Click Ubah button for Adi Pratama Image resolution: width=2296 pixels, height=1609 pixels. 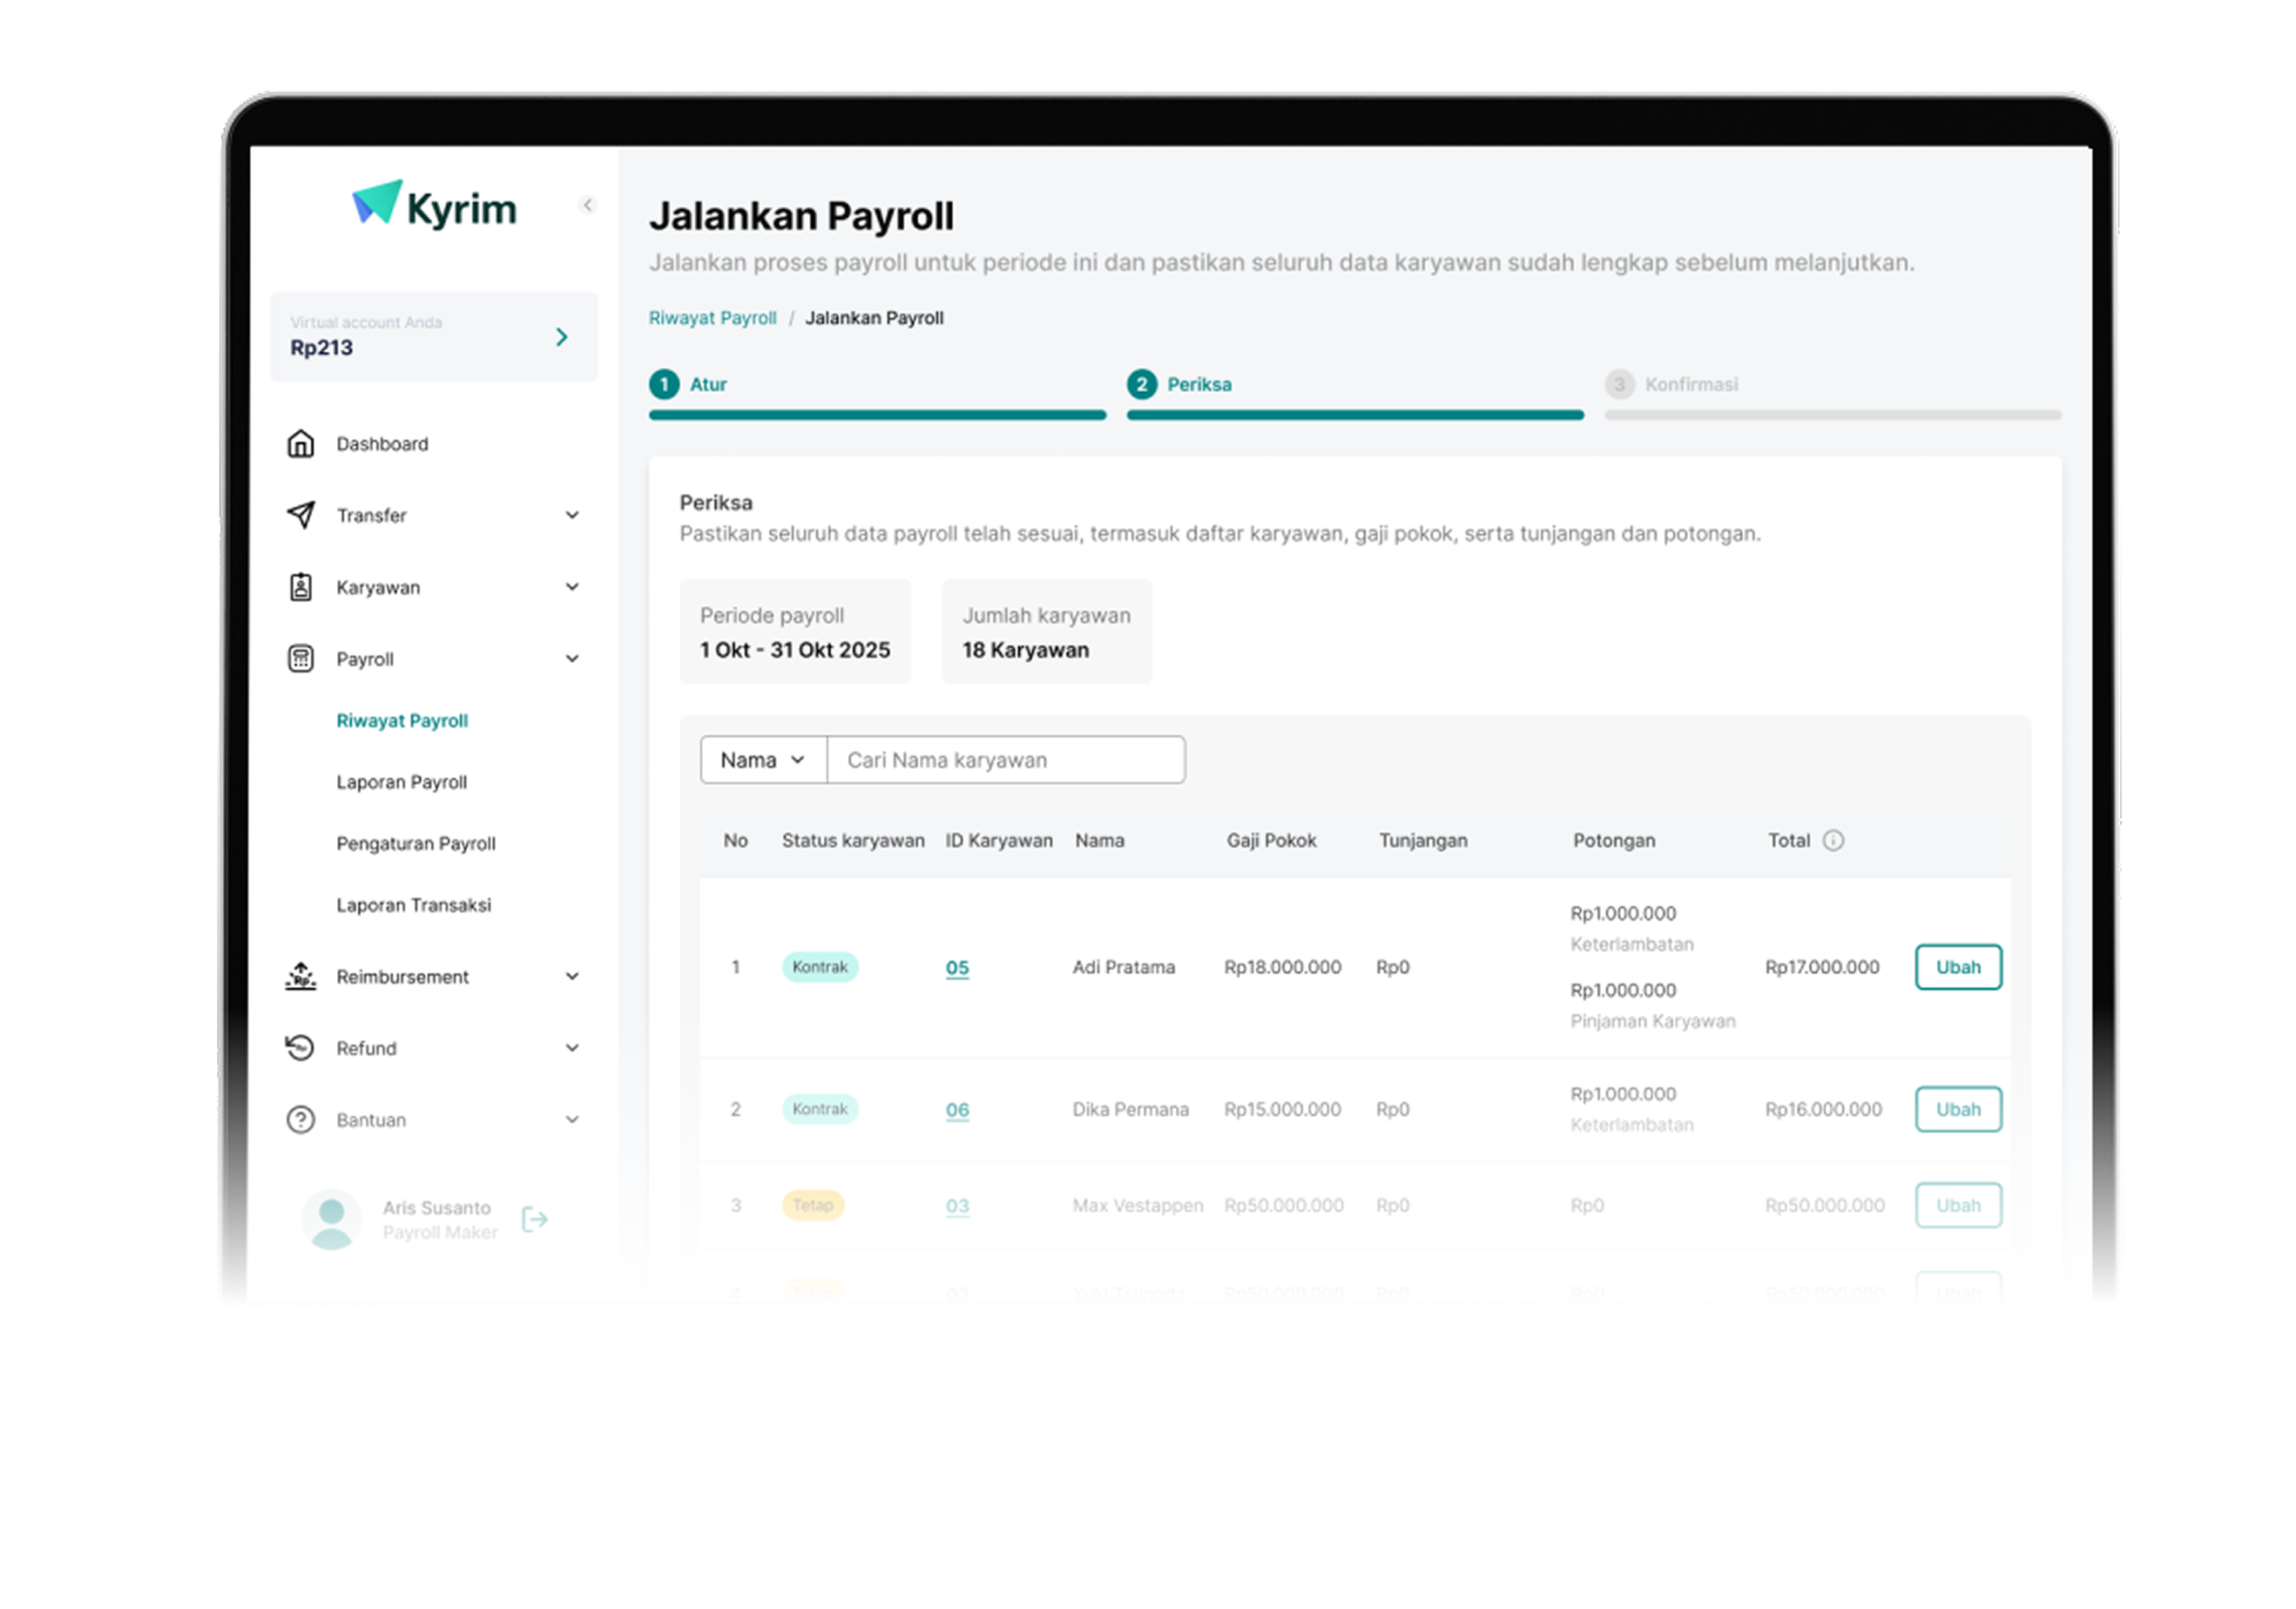click(x=1957, y=967)
